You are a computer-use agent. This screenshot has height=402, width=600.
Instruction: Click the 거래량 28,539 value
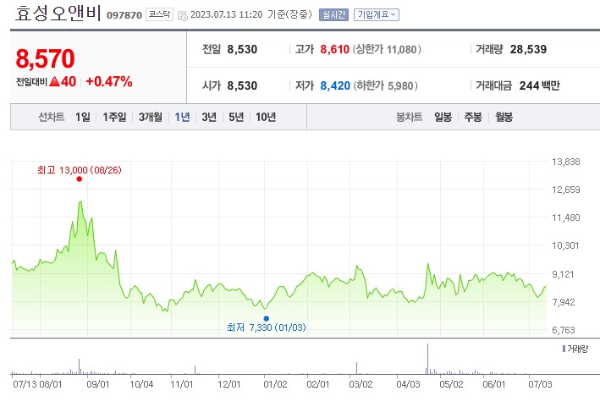click(528, 49)
